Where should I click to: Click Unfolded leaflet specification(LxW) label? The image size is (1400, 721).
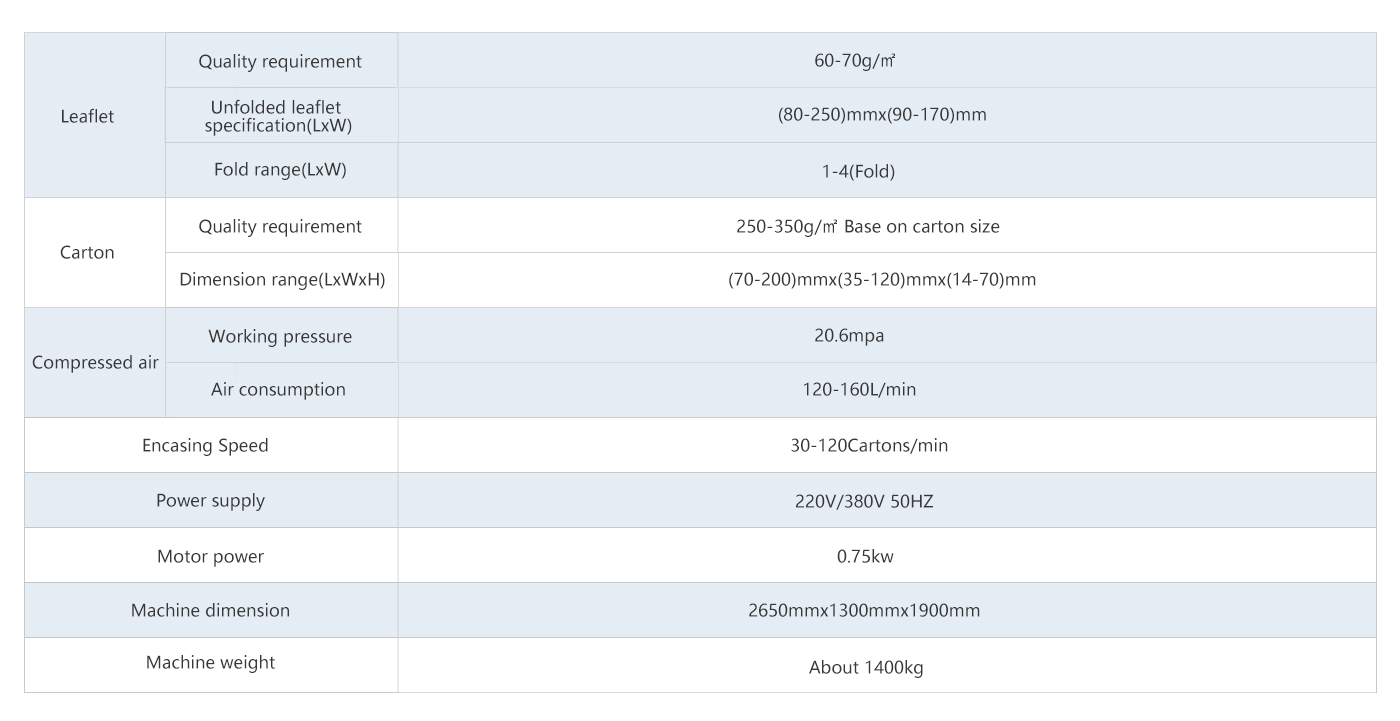tap(279, 116)
